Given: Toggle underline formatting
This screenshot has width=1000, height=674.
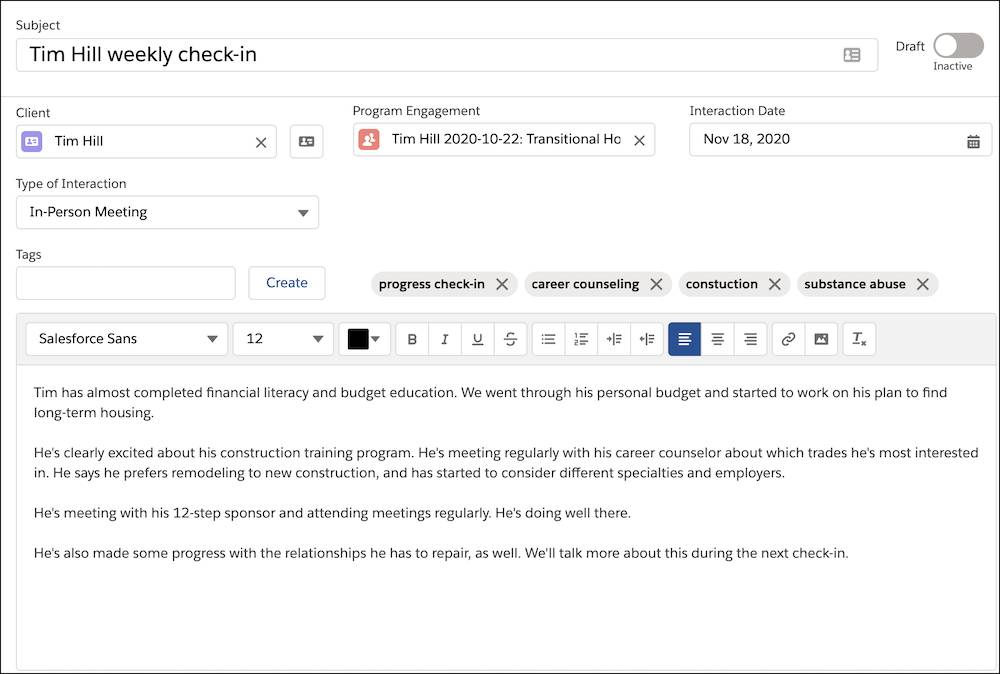Looking at the screenshot, I should tap(477, 339).
